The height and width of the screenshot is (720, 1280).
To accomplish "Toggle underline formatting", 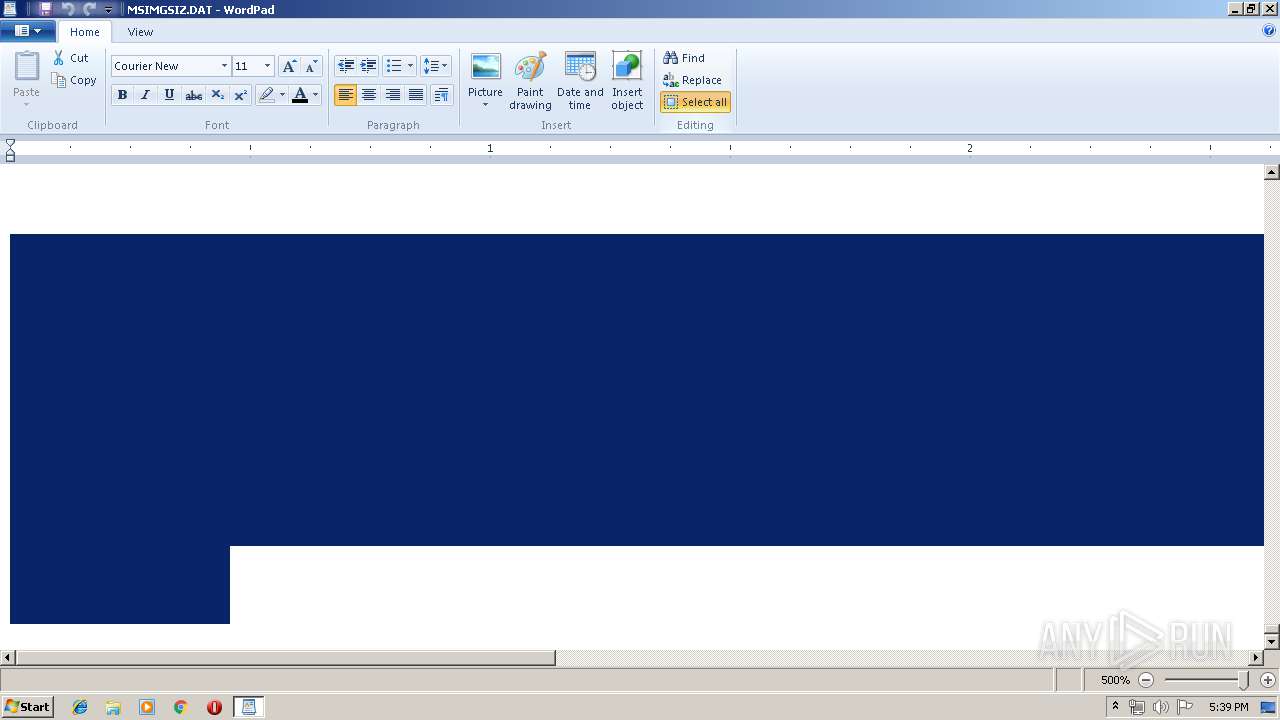I will 169,95.
